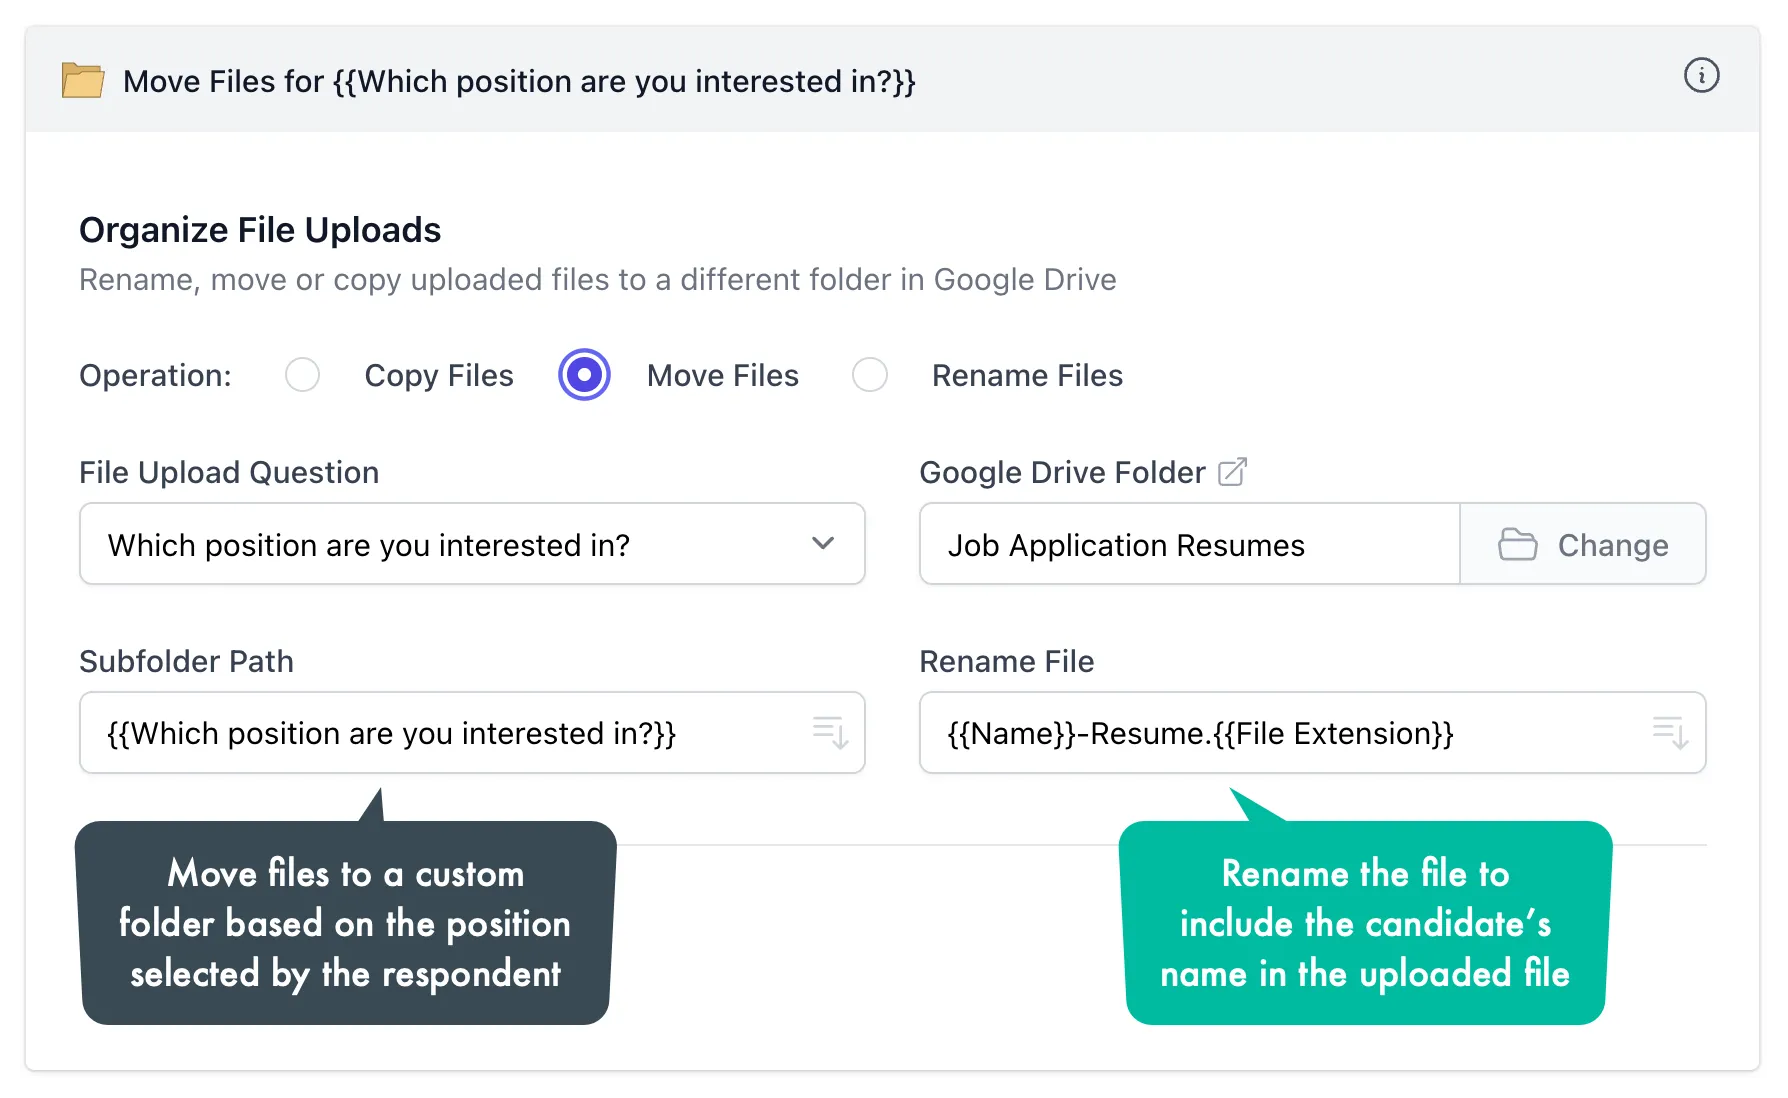1788x1098 pixels.
Task: Click the external link icon next to Google Drive Folder
Action: [1234, 470]
